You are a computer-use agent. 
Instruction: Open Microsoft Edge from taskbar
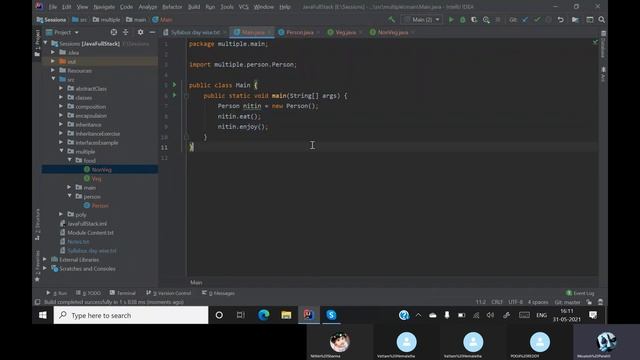pos(264,315)
